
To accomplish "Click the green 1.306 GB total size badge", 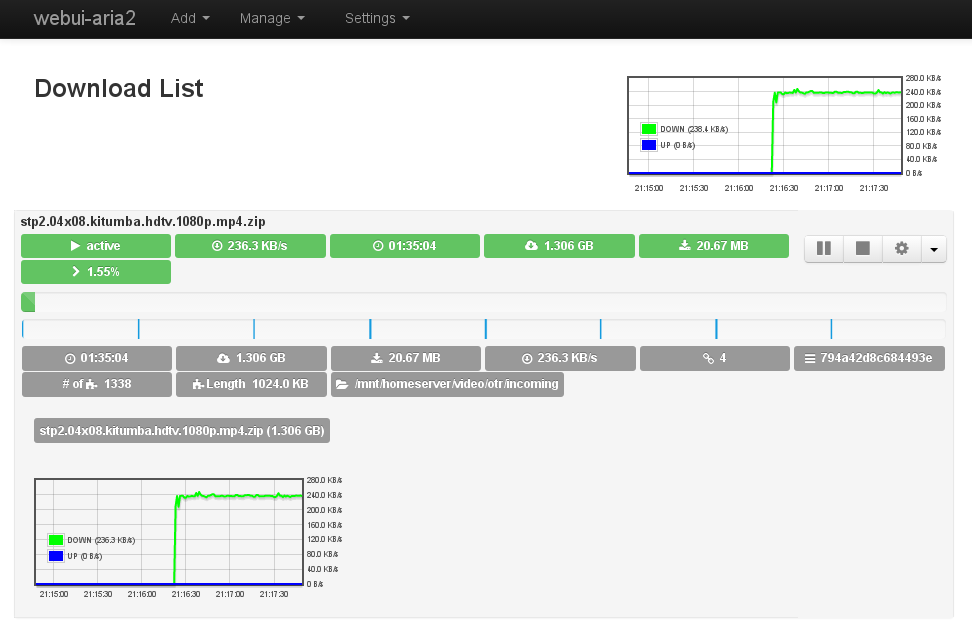I will click(x=559, y=246).
